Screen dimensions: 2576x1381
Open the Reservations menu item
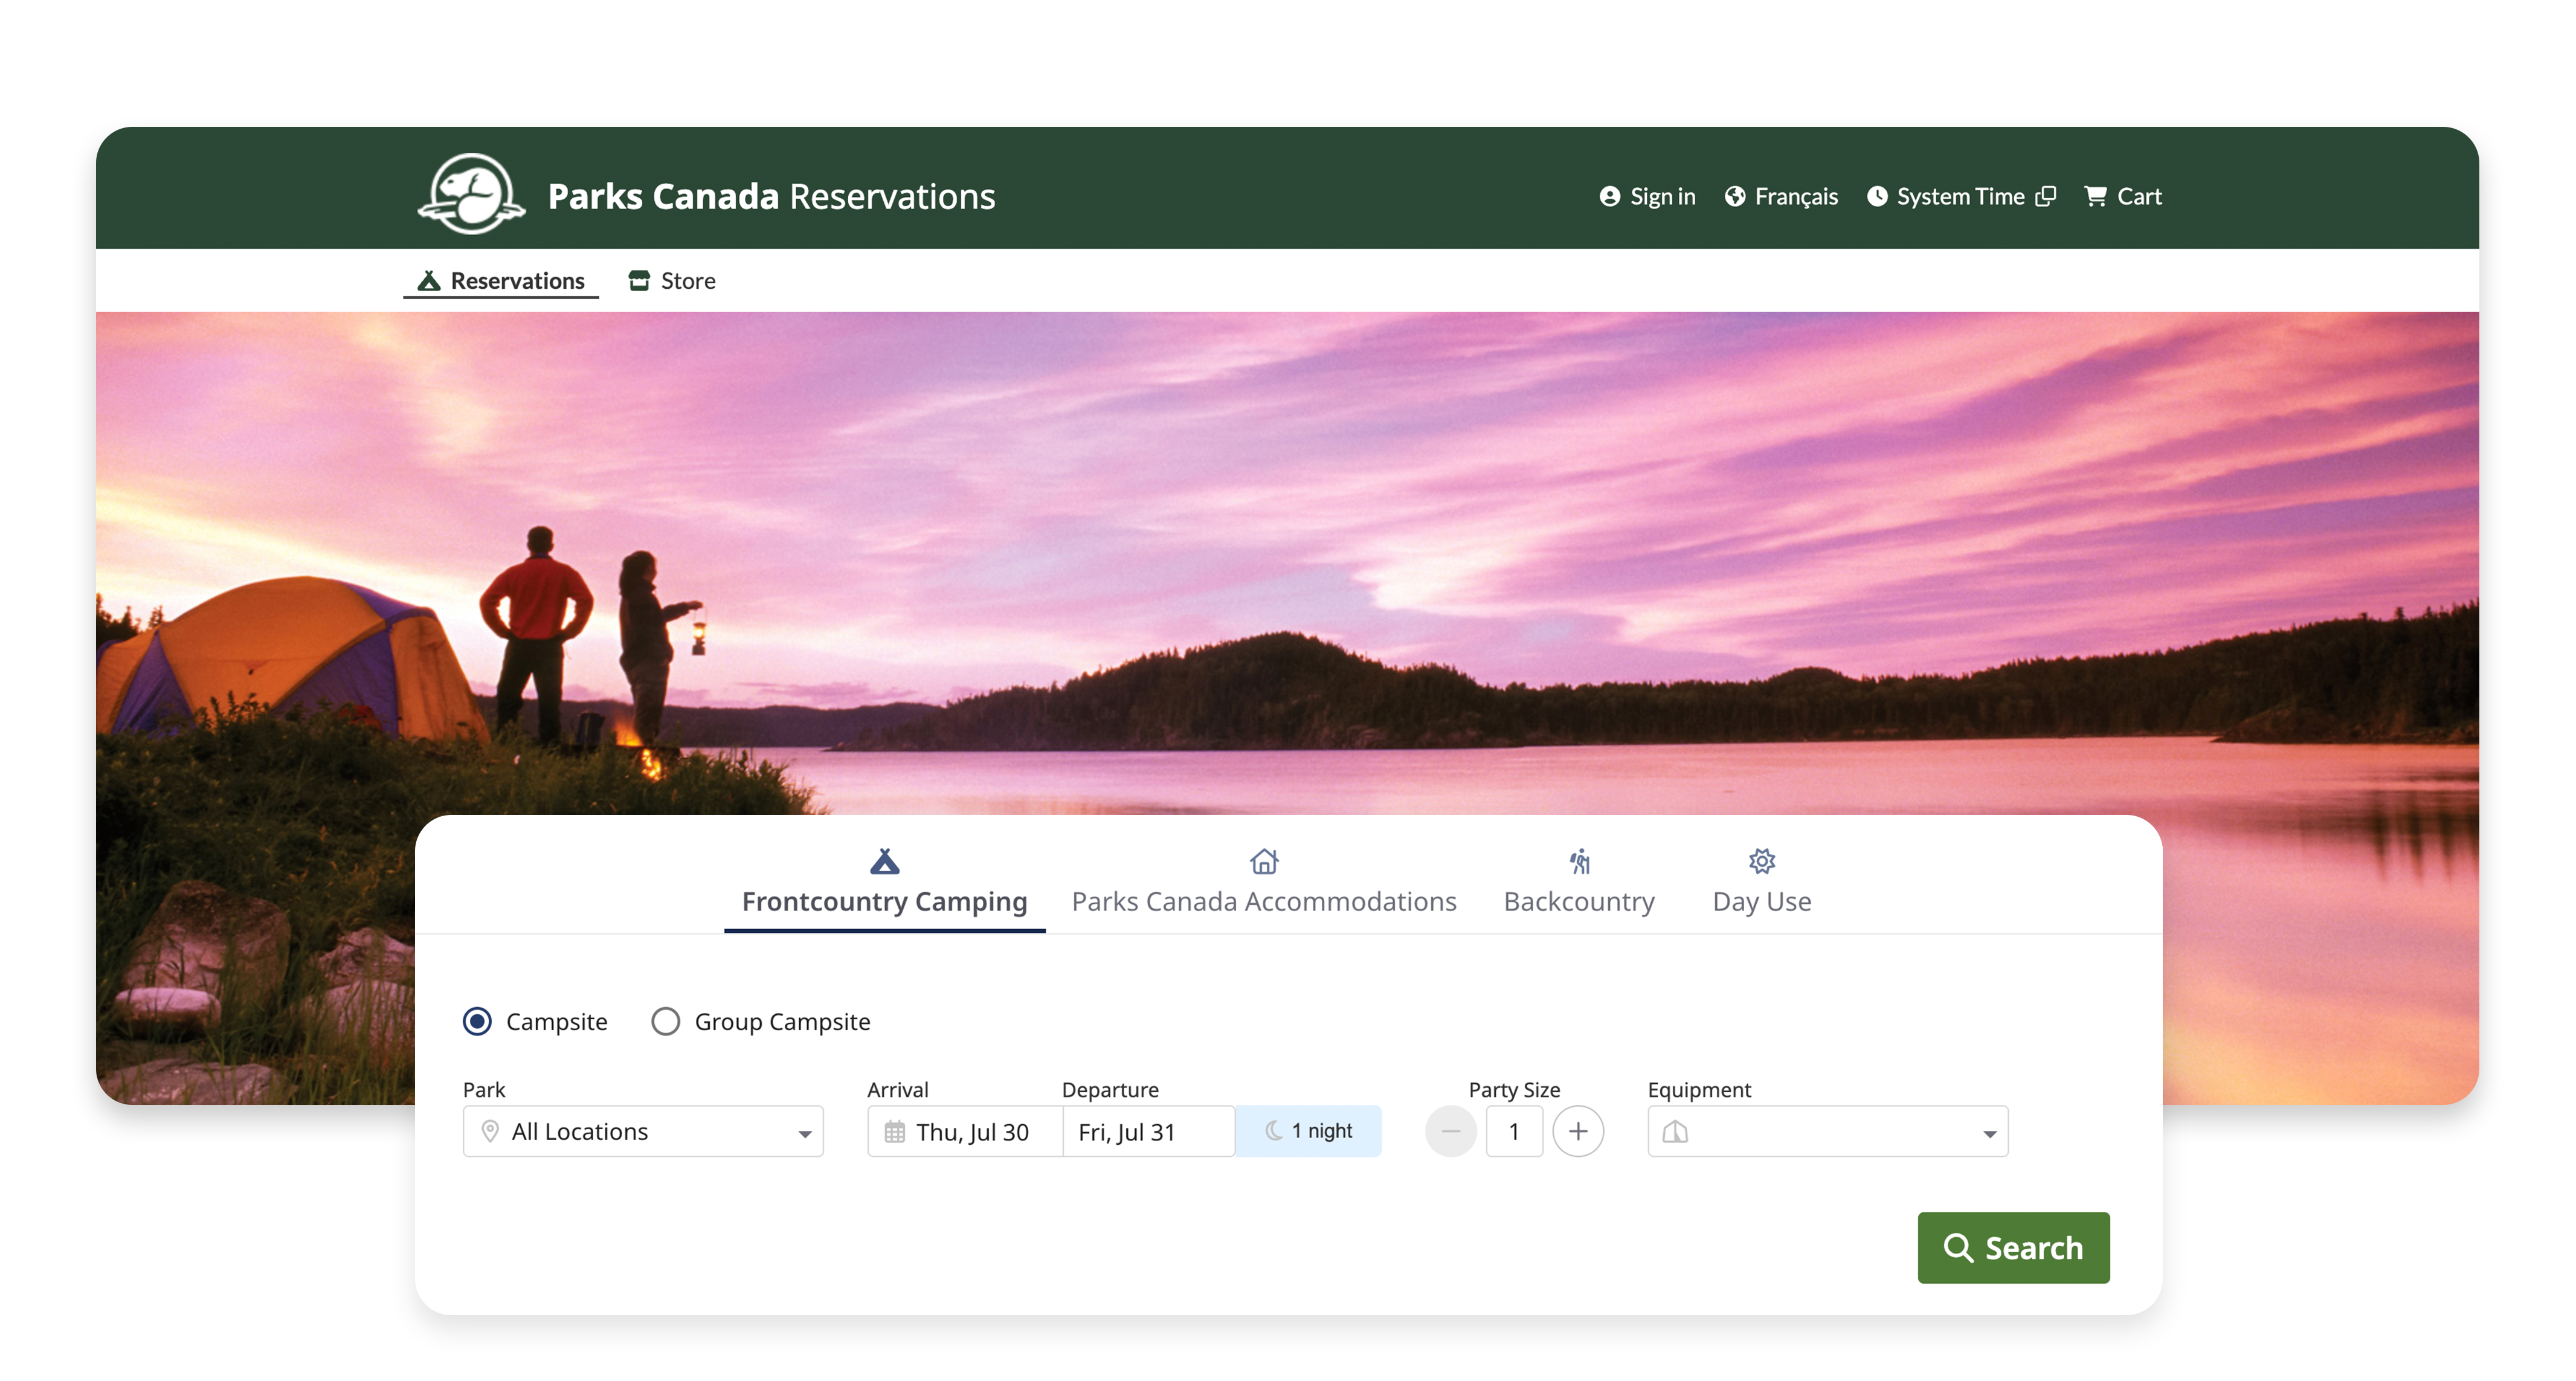point(501,281)
